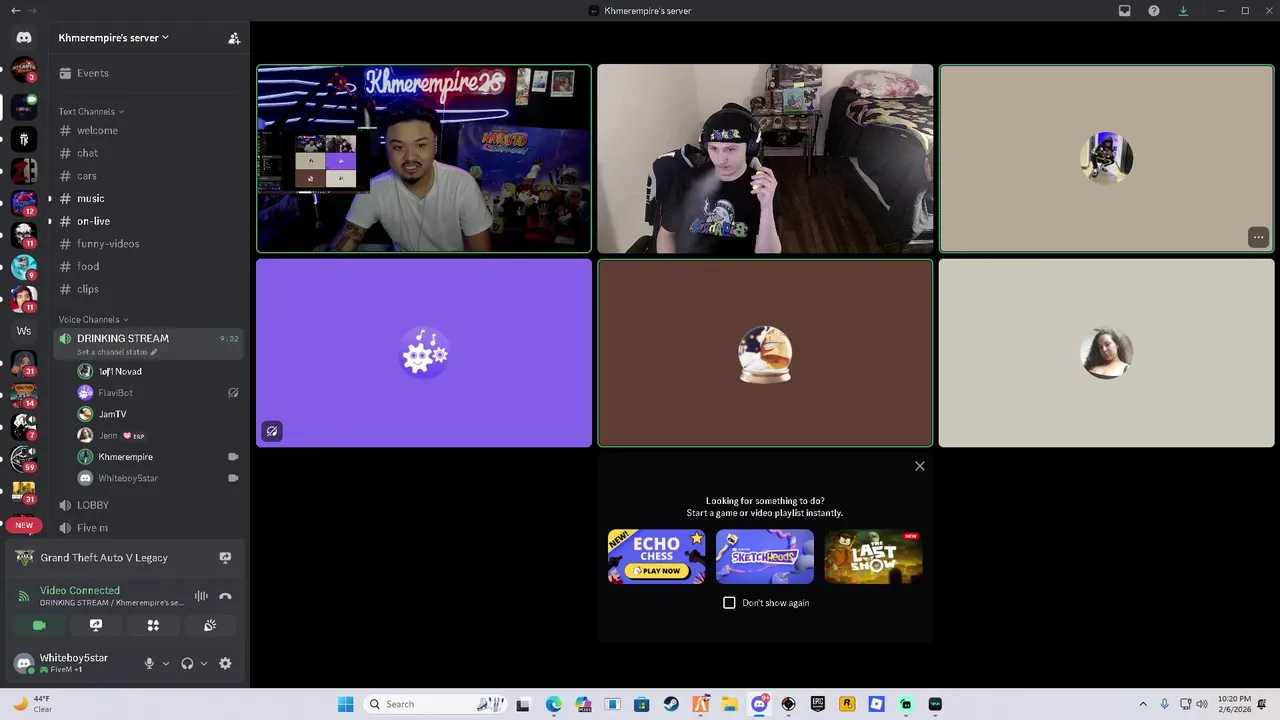Open Whiteboy5star user profile panel
The image size is (1280, 720).
click(72, 663)
